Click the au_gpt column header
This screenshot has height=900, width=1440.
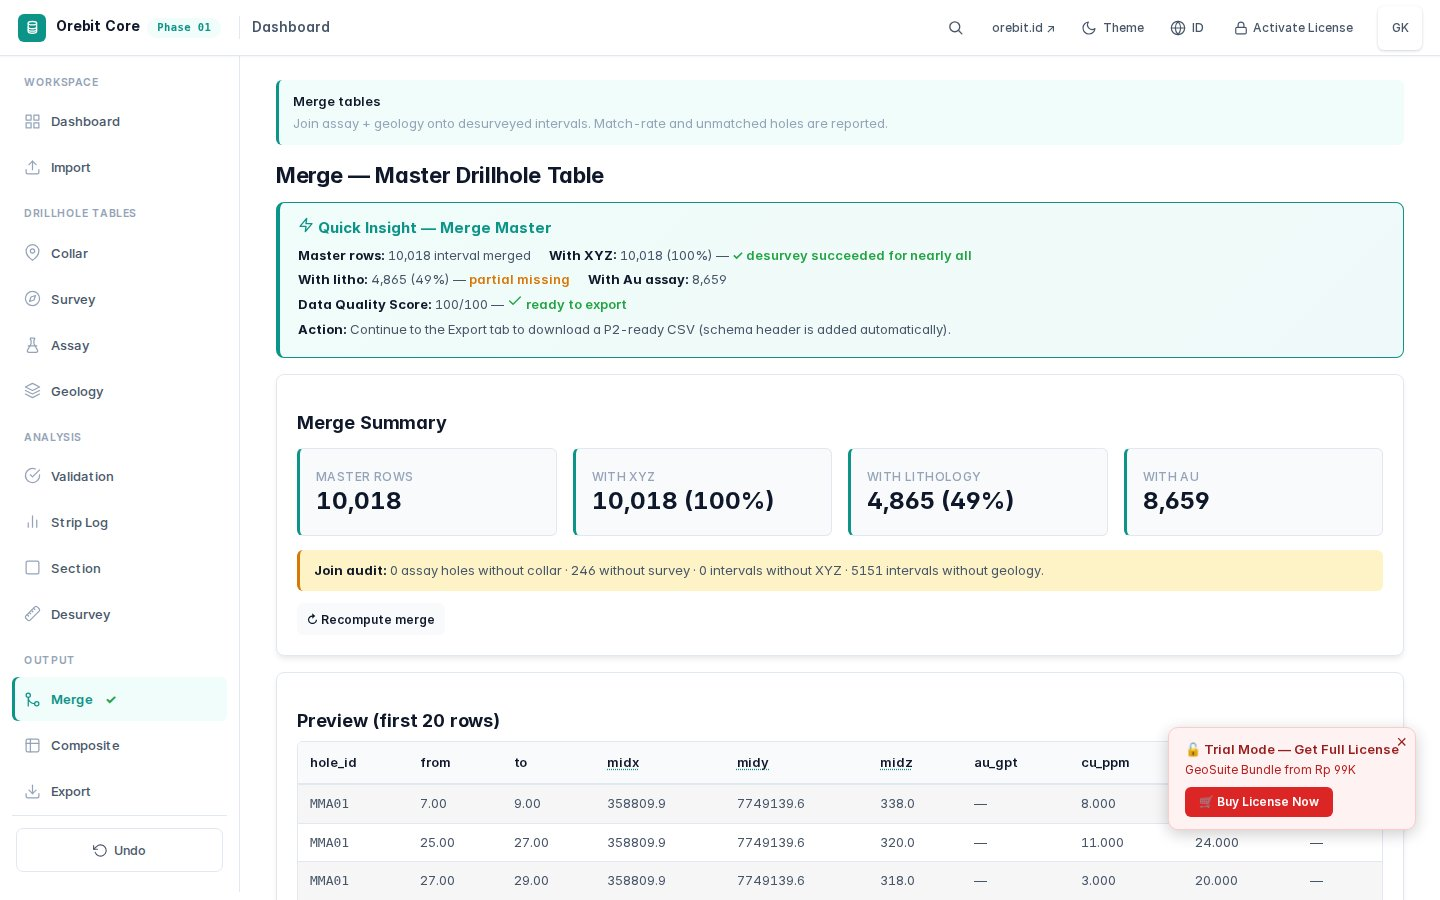pos(996,763)
